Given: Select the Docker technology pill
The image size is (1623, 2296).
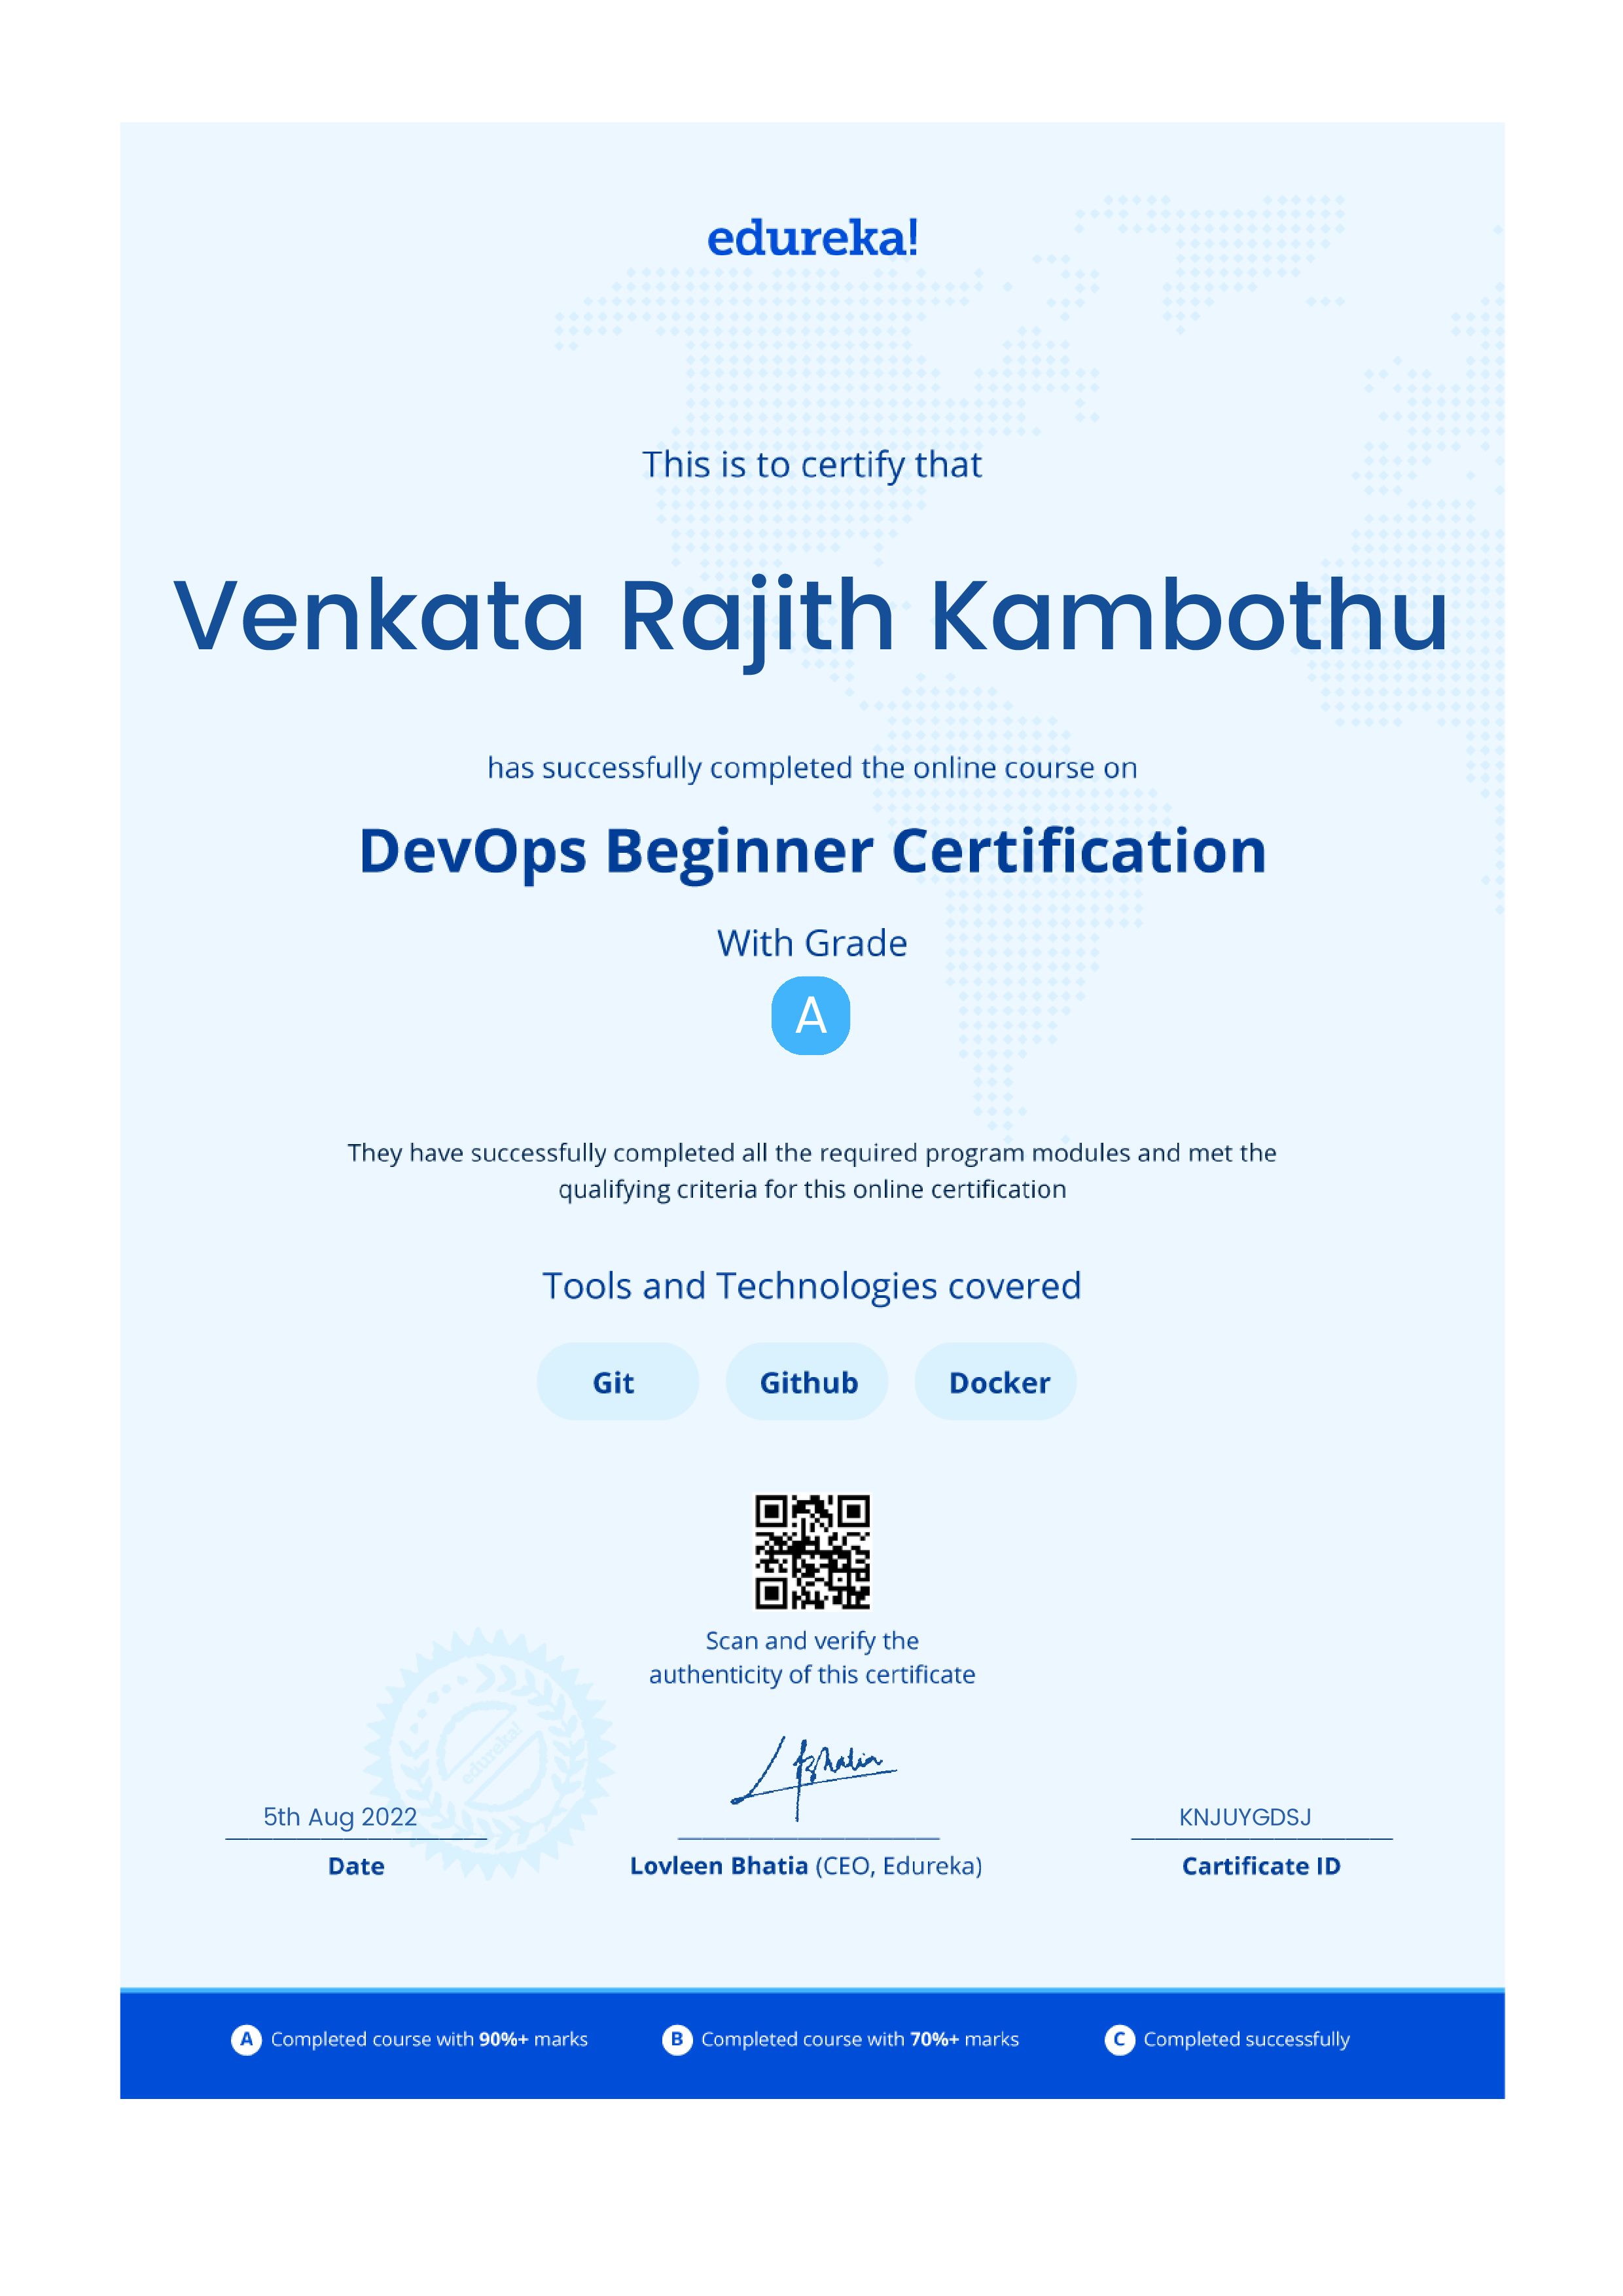Looking at the screenshot, I should [996, 1382].
